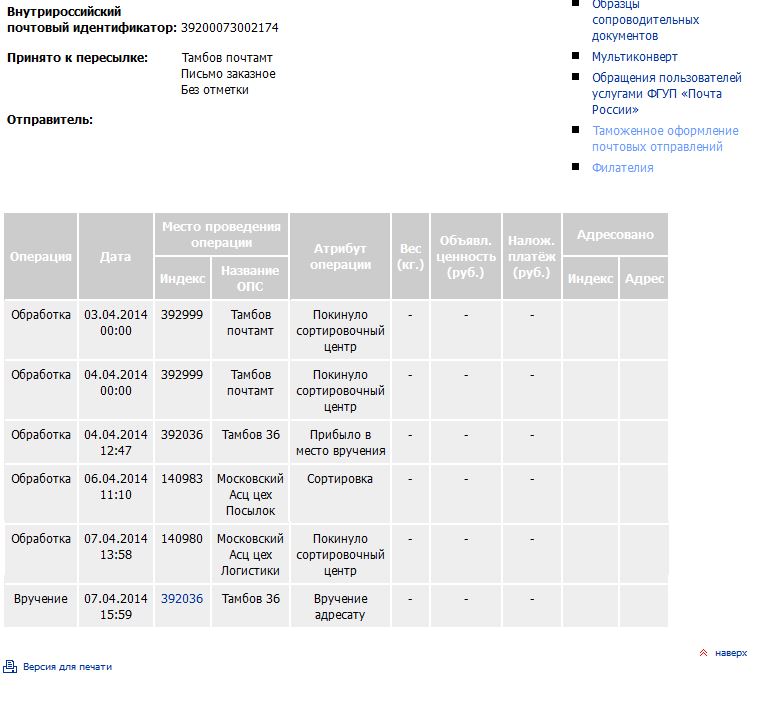Click the Операция column header

click(41, 256)
